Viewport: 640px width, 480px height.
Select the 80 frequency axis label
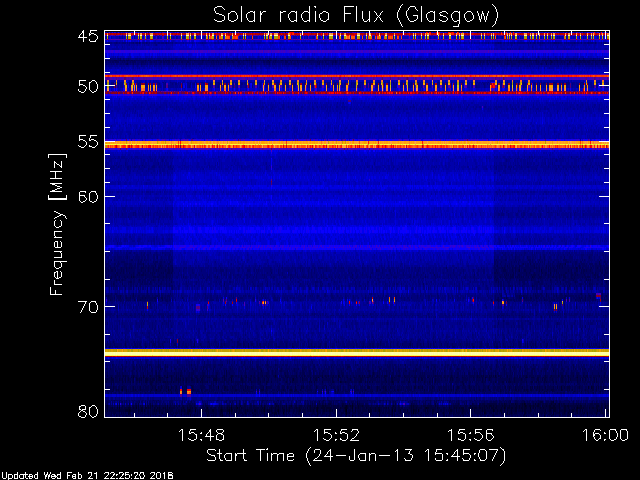pos(88,411)
